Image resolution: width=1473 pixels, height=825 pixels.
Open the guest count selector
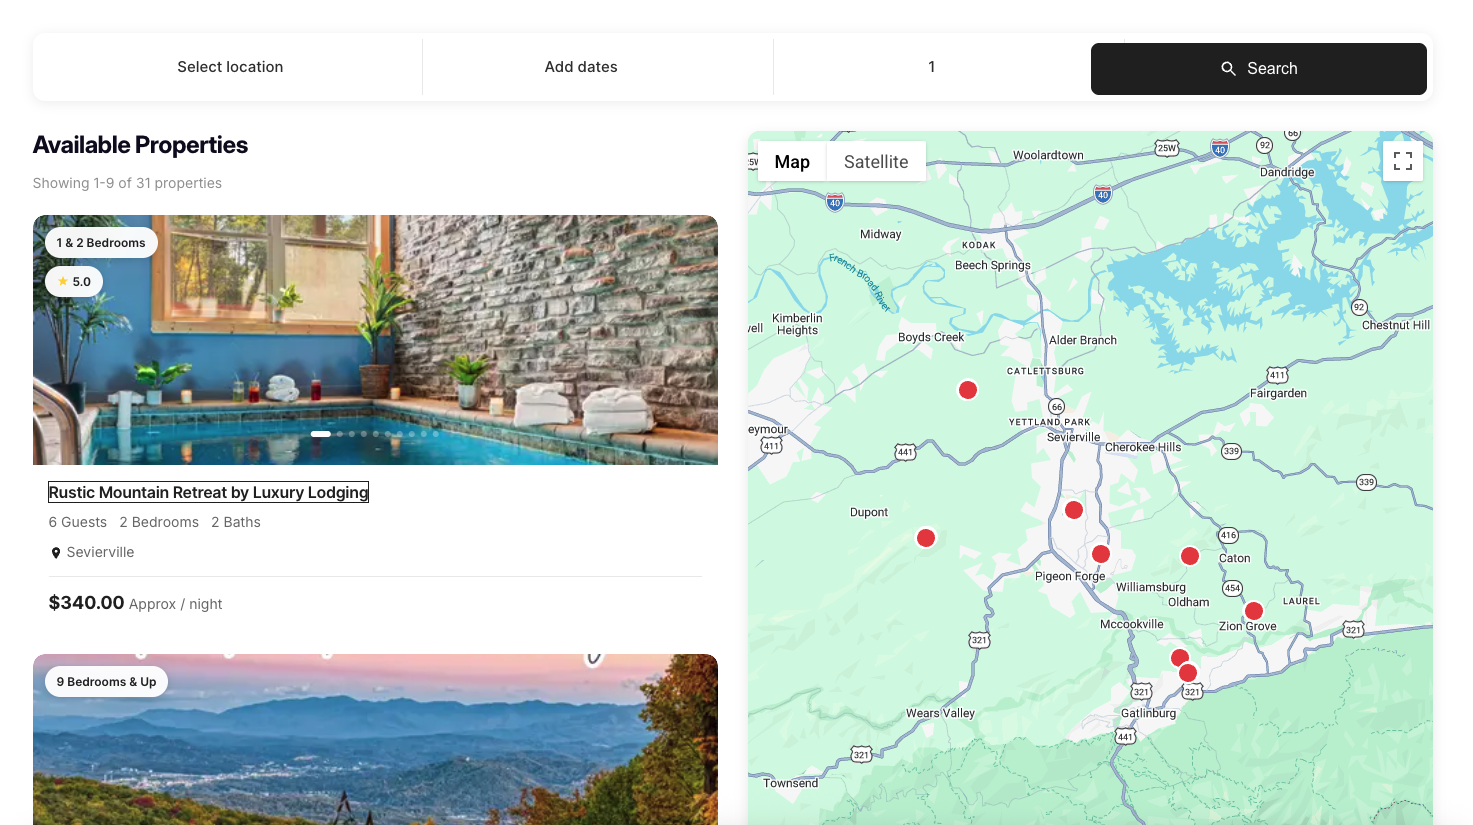pyautogui.click(x=931, y=67)
